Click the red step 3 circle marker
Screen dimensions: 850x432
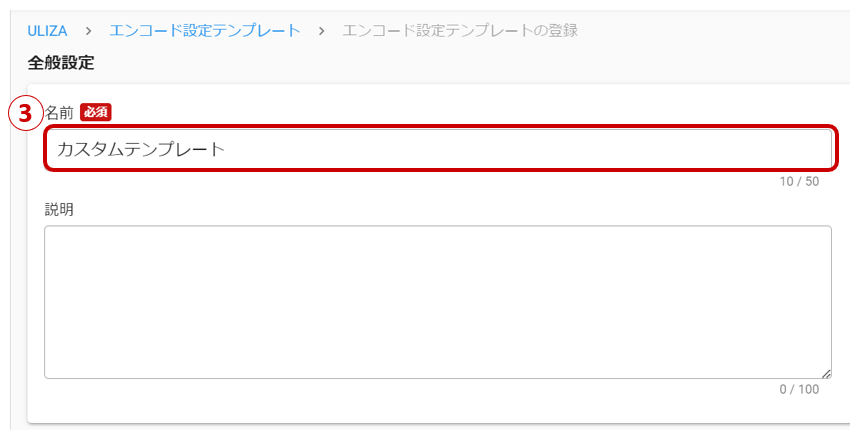[x=26, y=113]
